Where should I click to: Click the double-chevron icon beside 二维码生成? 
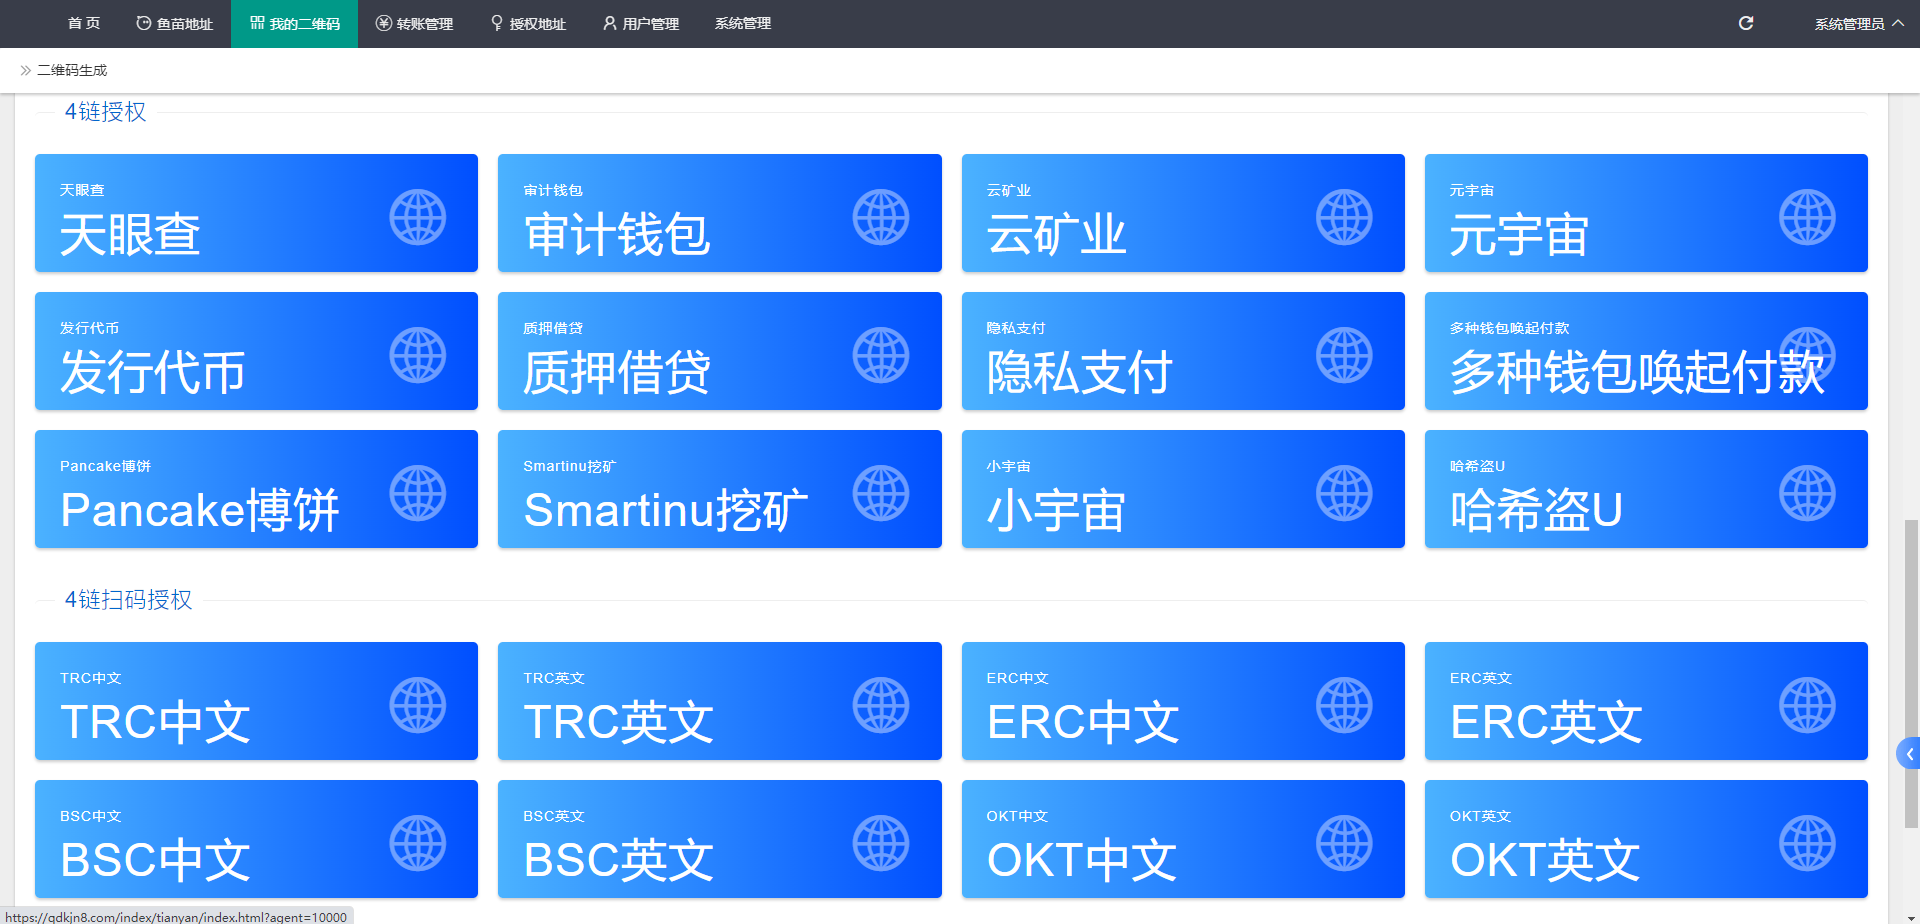pos(26,70)
